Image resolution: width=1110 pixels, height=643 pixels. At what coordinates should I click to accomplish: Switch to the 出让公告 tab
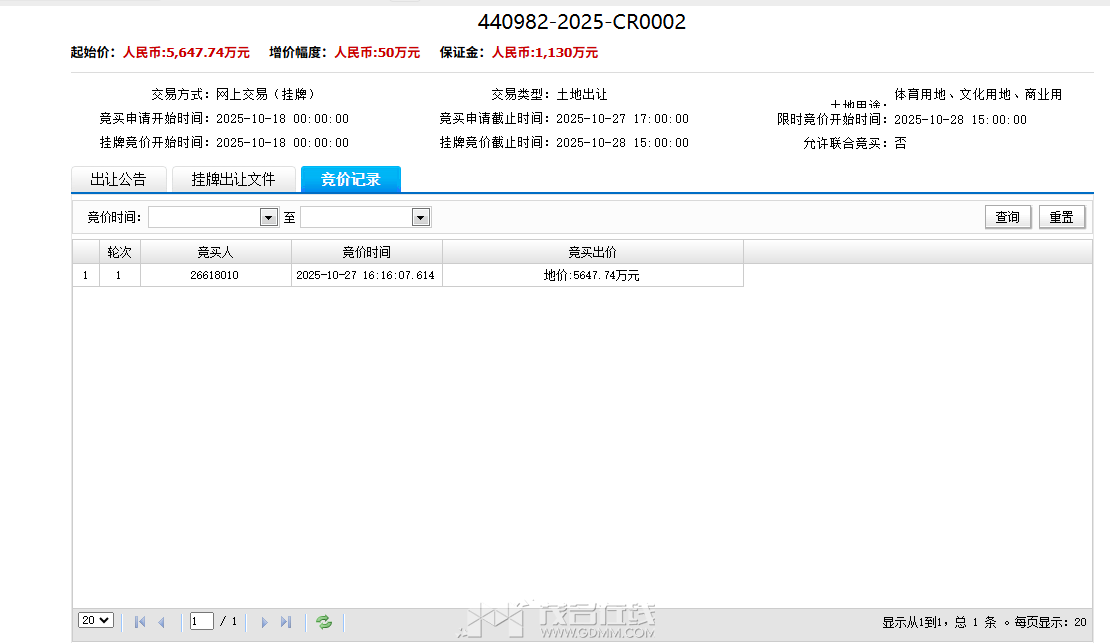(118, 180)
